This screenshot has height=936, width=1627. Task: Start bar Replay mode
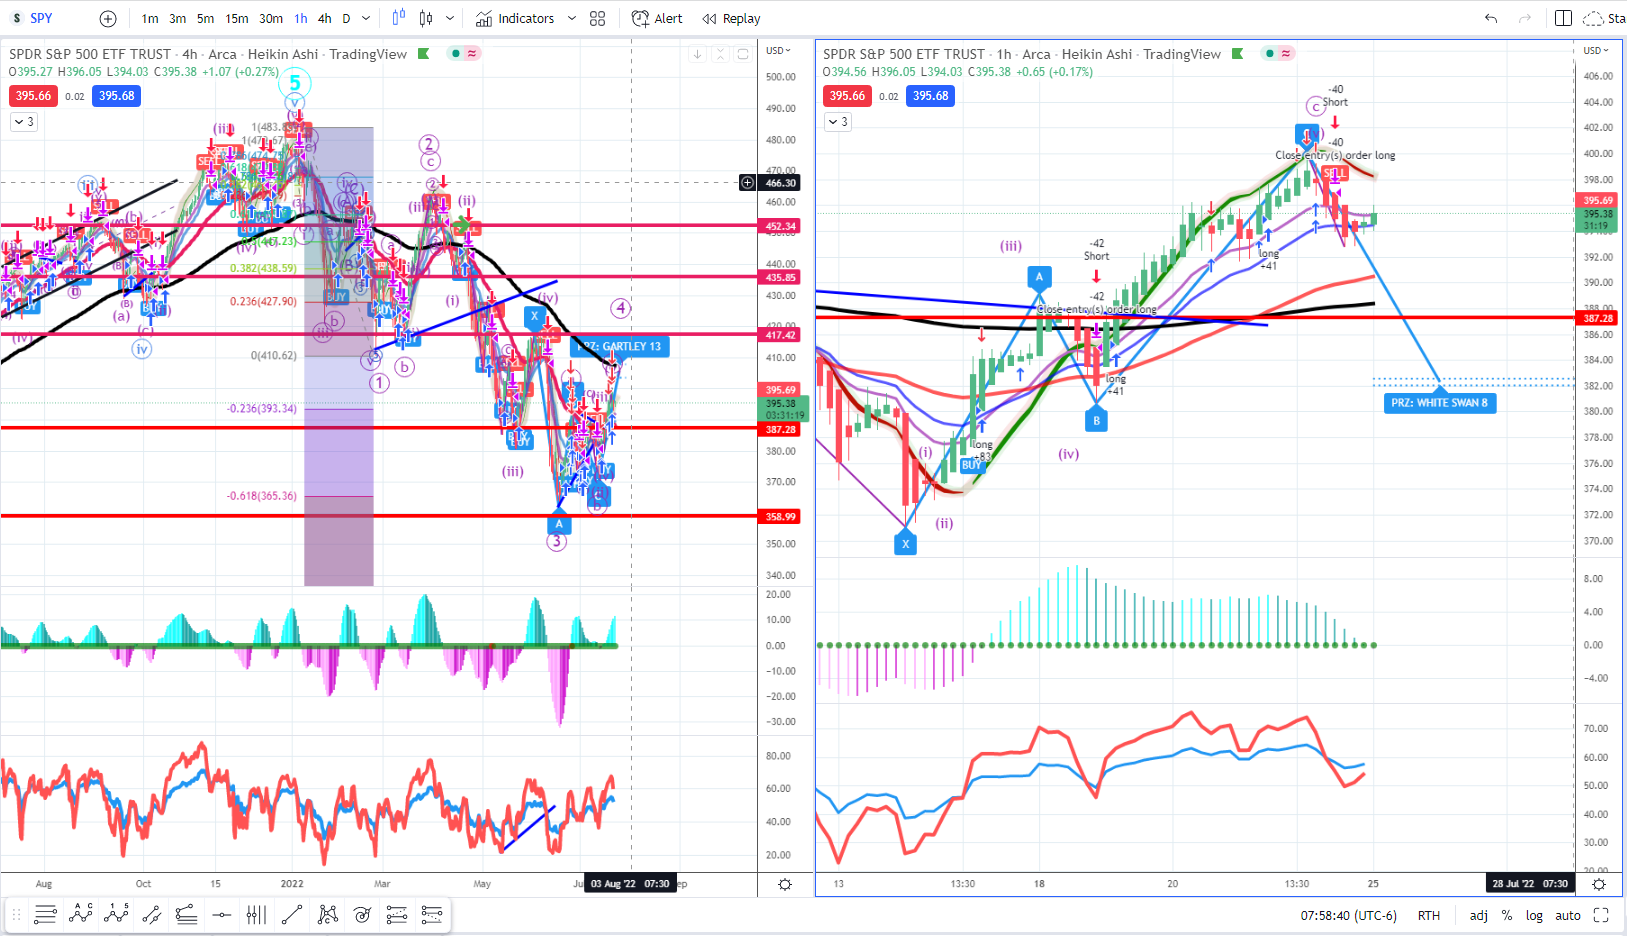[731, 19]
